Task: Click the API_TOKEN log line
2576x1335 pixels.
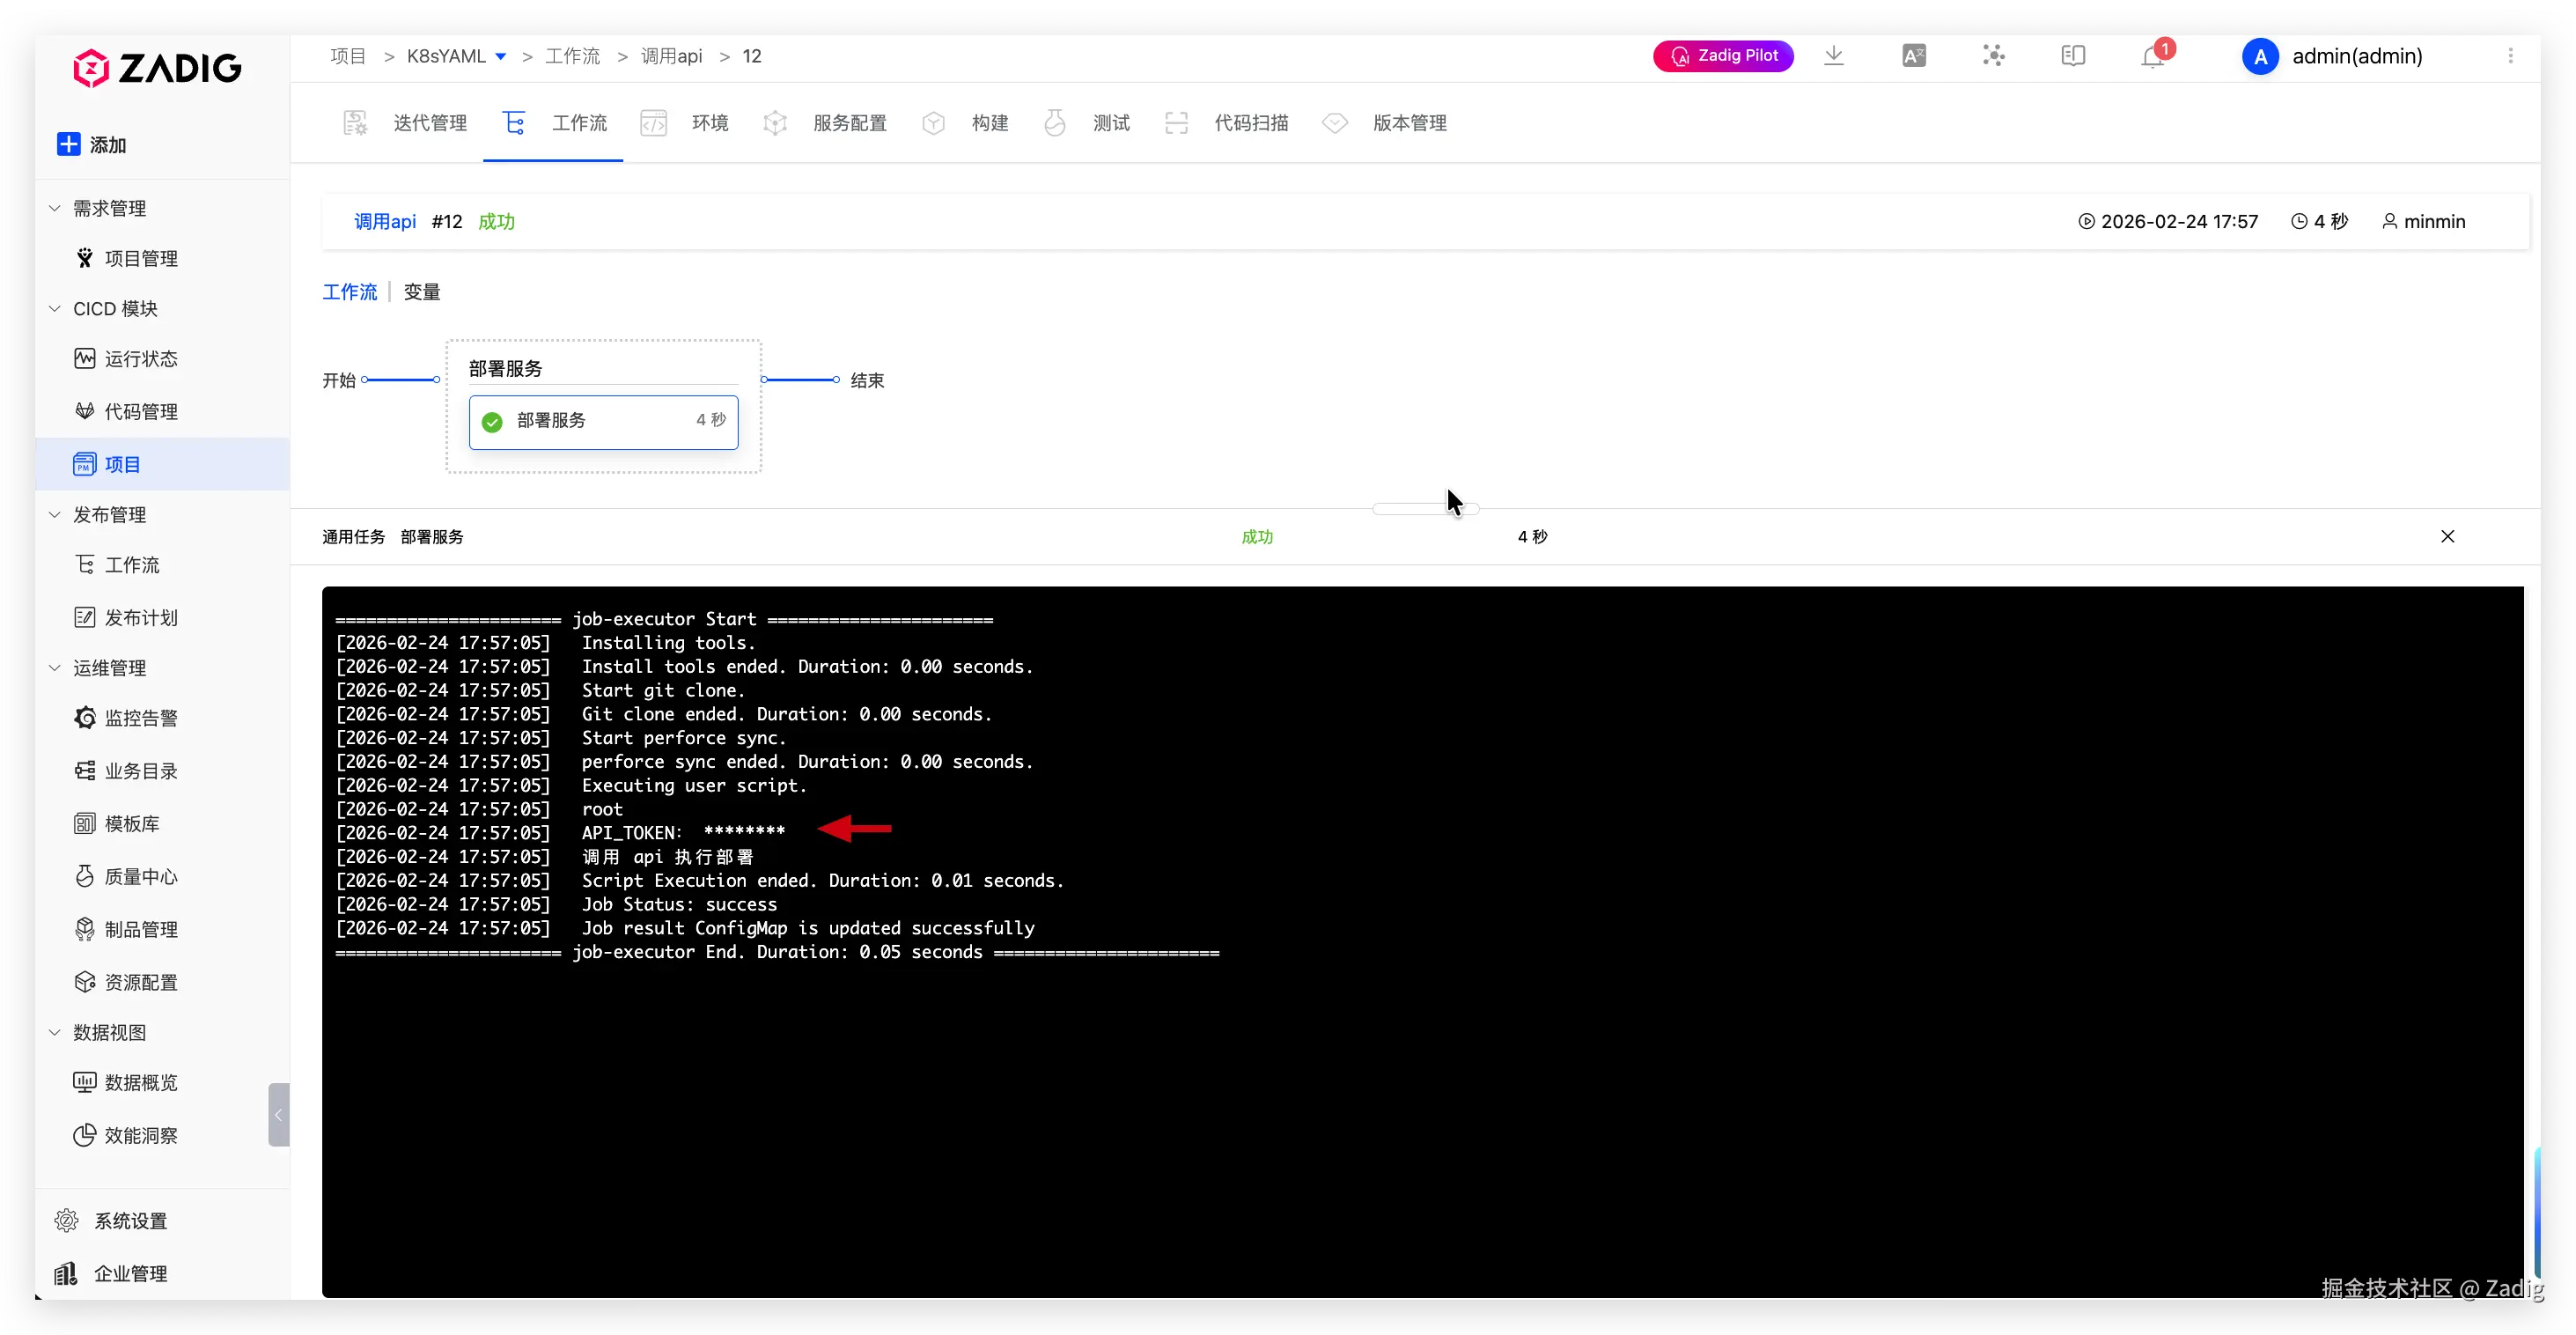Action: tap(560, 832)
